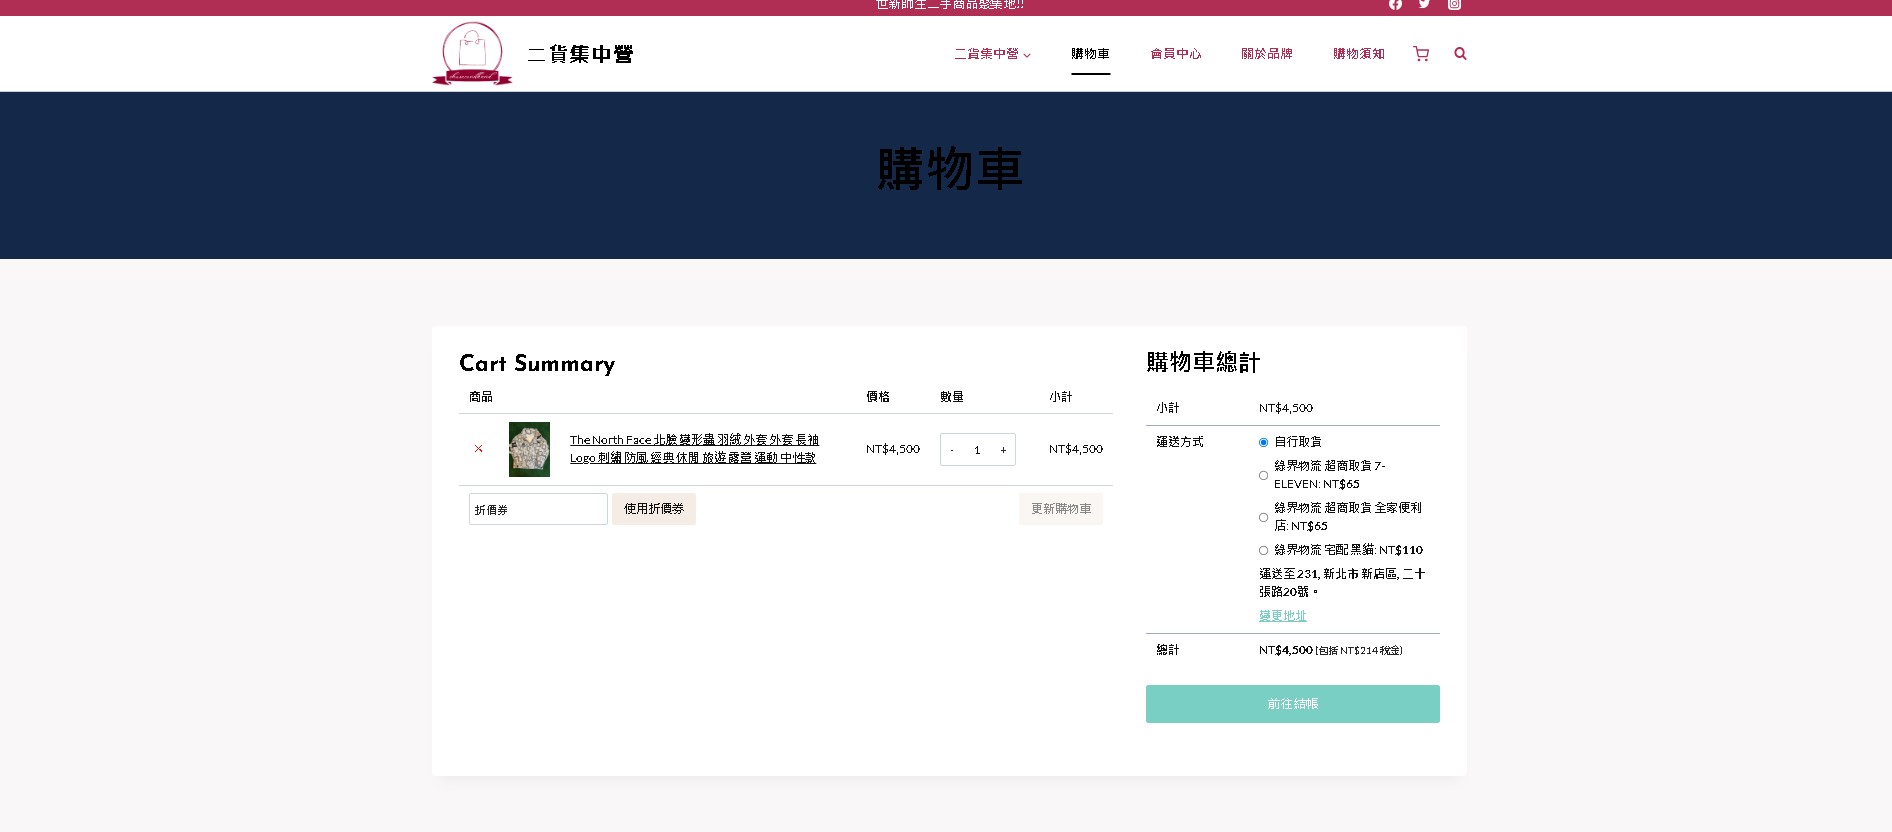Click the search magnifier icon
The width and height of the screenshot is (1892, 832).
[x=1460, y=54]
